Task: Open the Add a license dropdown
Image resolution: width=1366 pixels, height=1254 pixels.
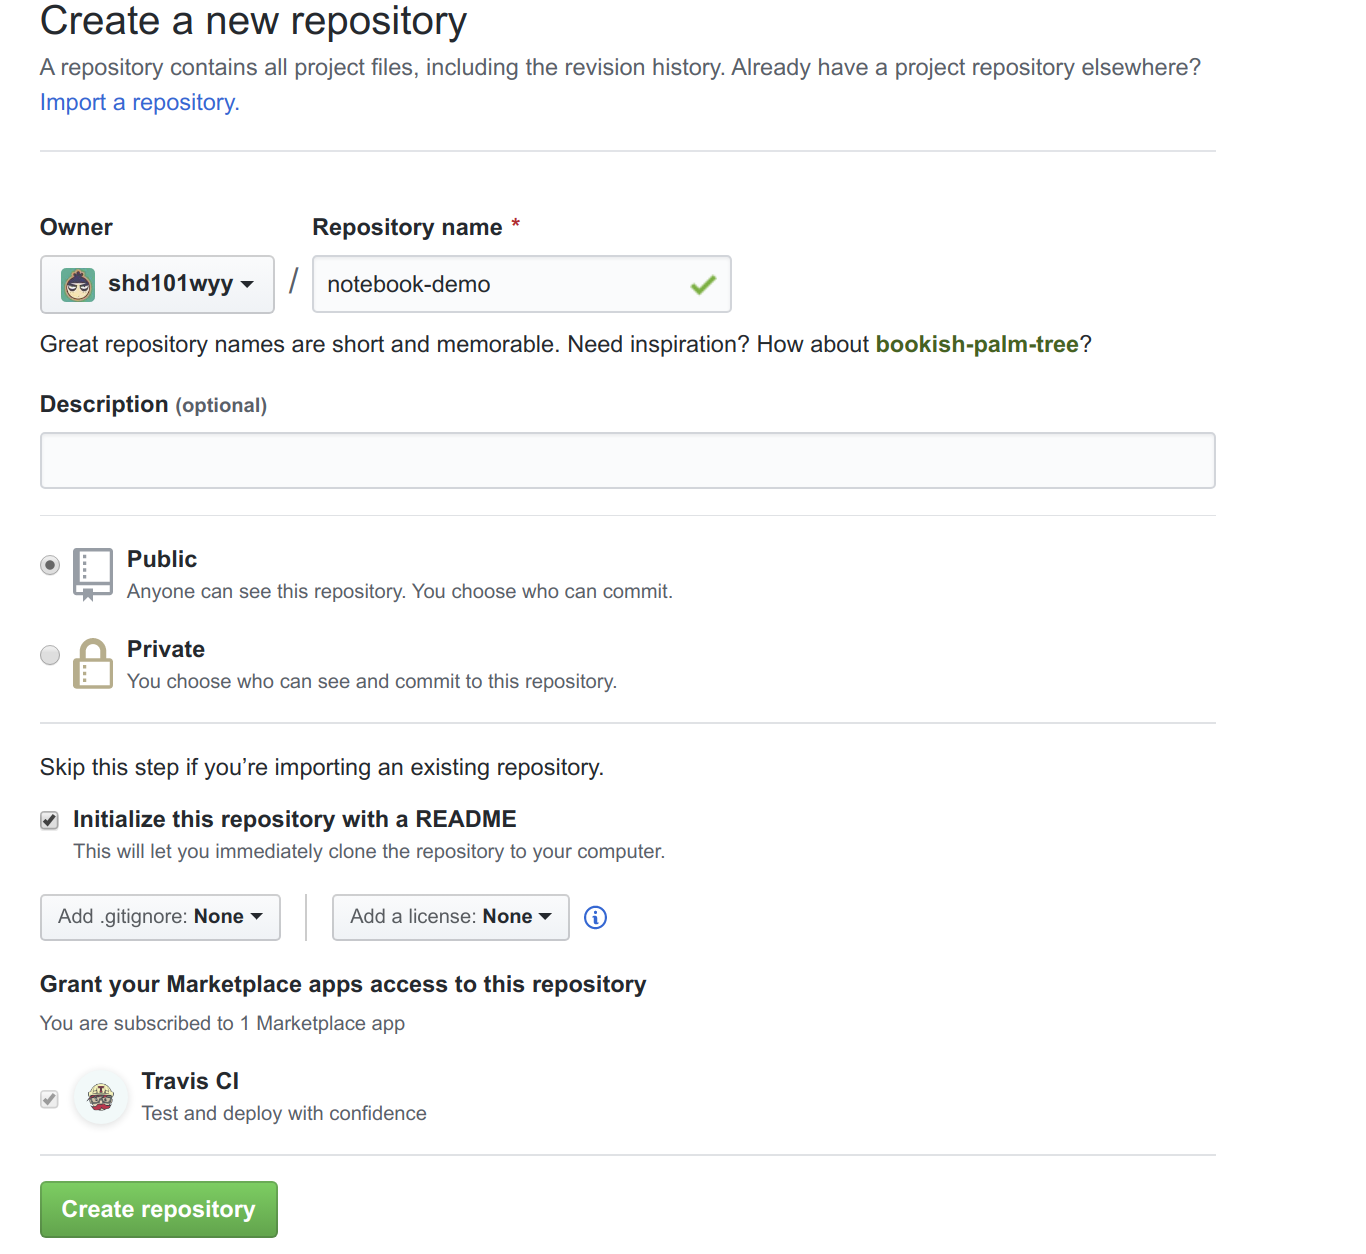Action: (x=450, y=917)
